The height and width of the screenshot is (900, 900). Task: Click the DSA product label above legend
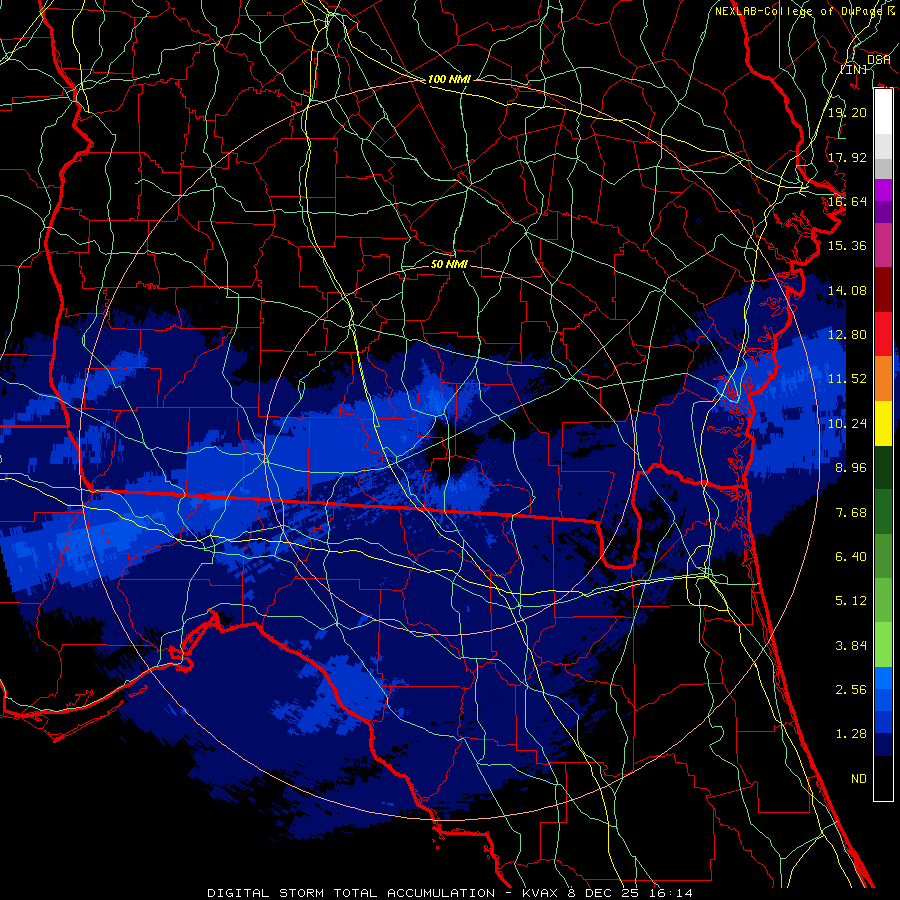[878, 60]
